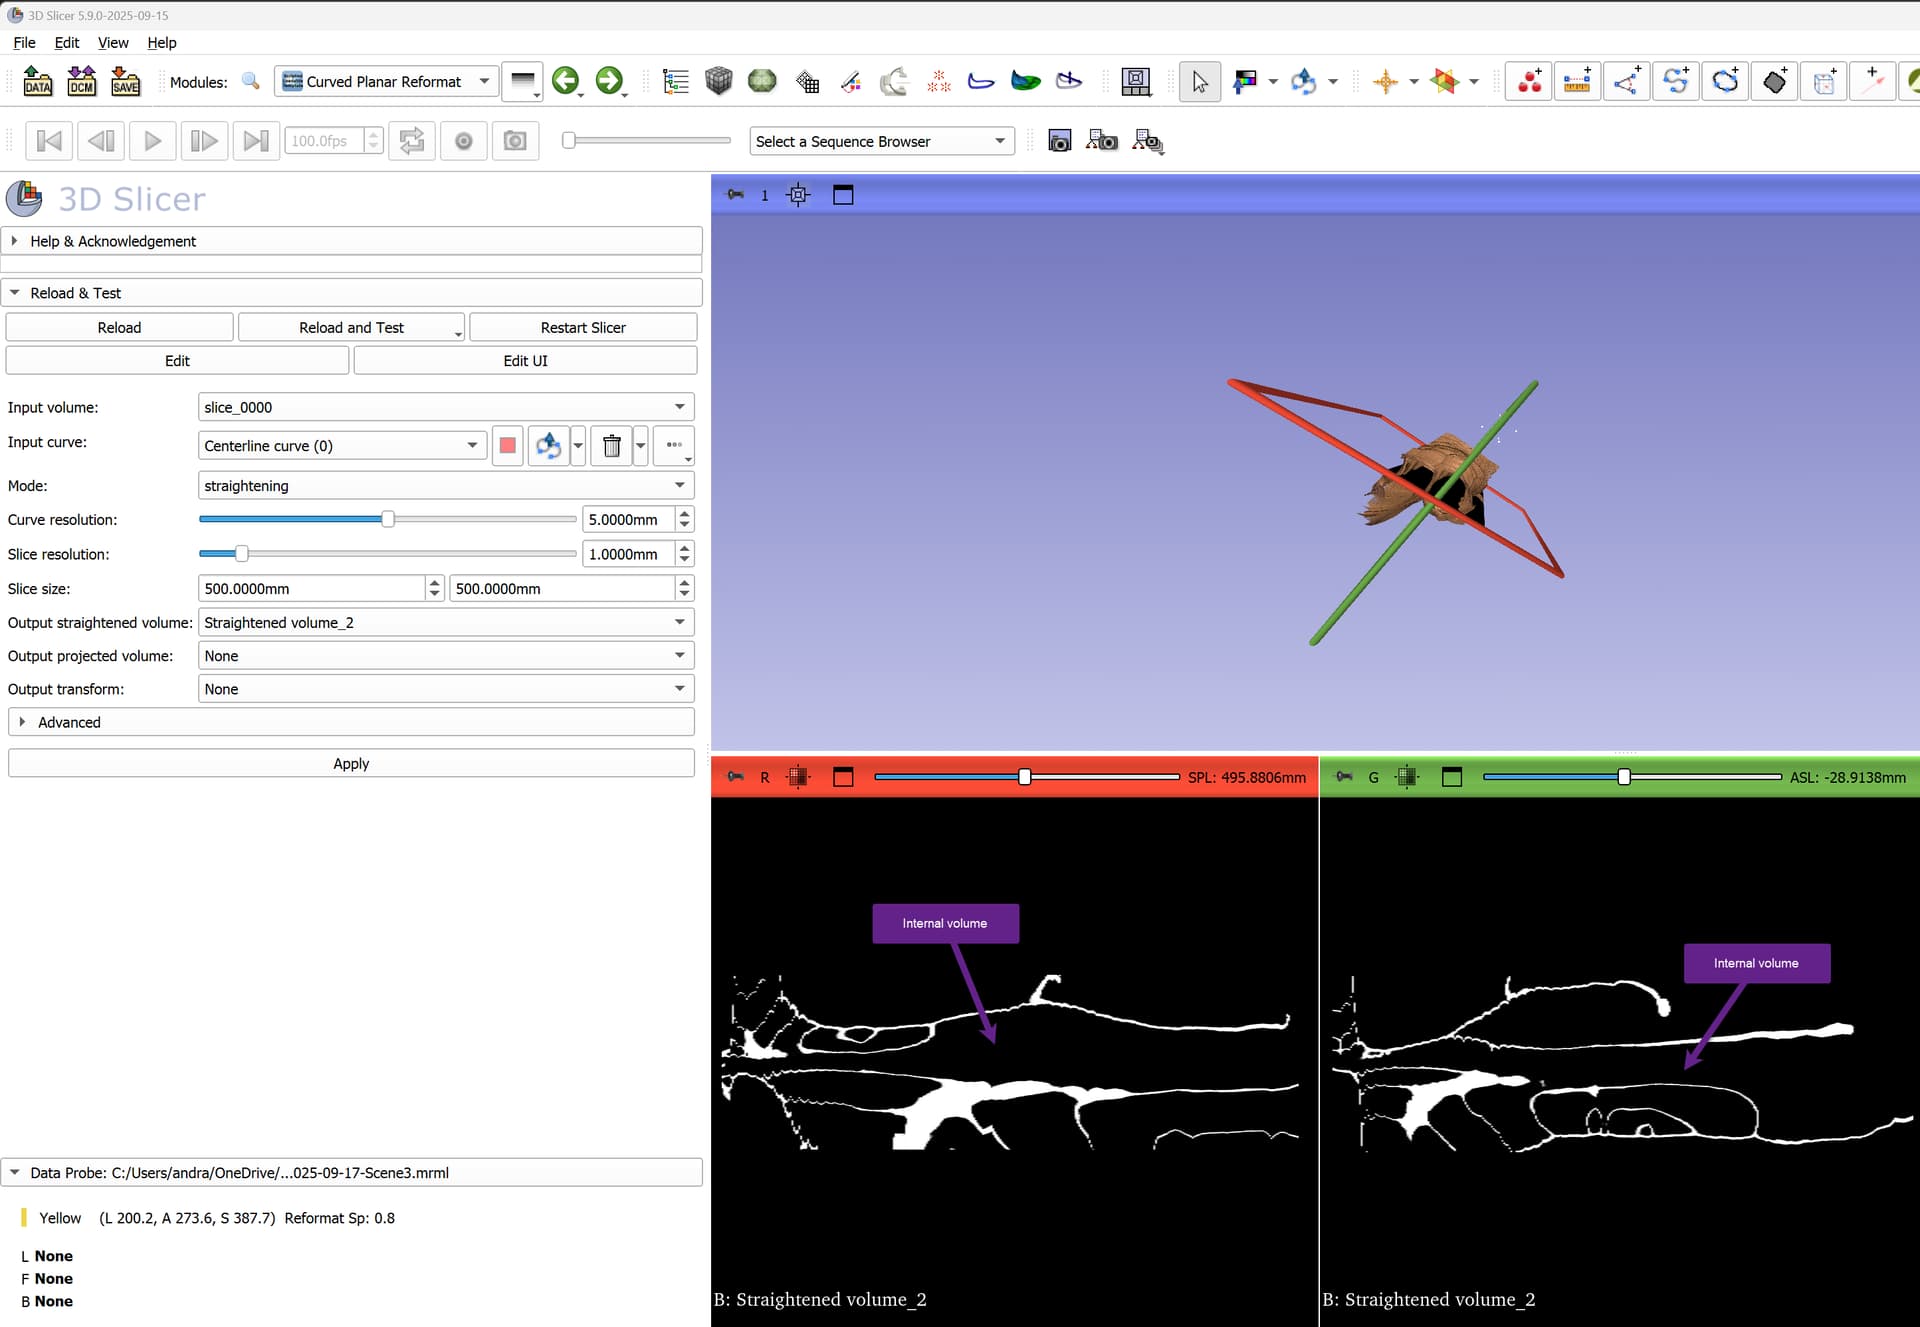Click the Load DICOM data icon

[x=81, y=81]
